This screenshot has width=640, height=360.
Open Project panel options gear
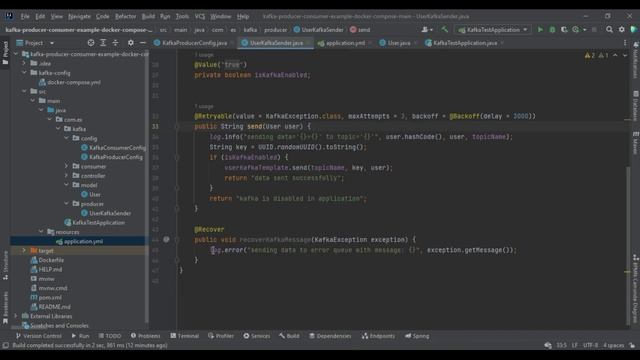click(x=131, y=43)
